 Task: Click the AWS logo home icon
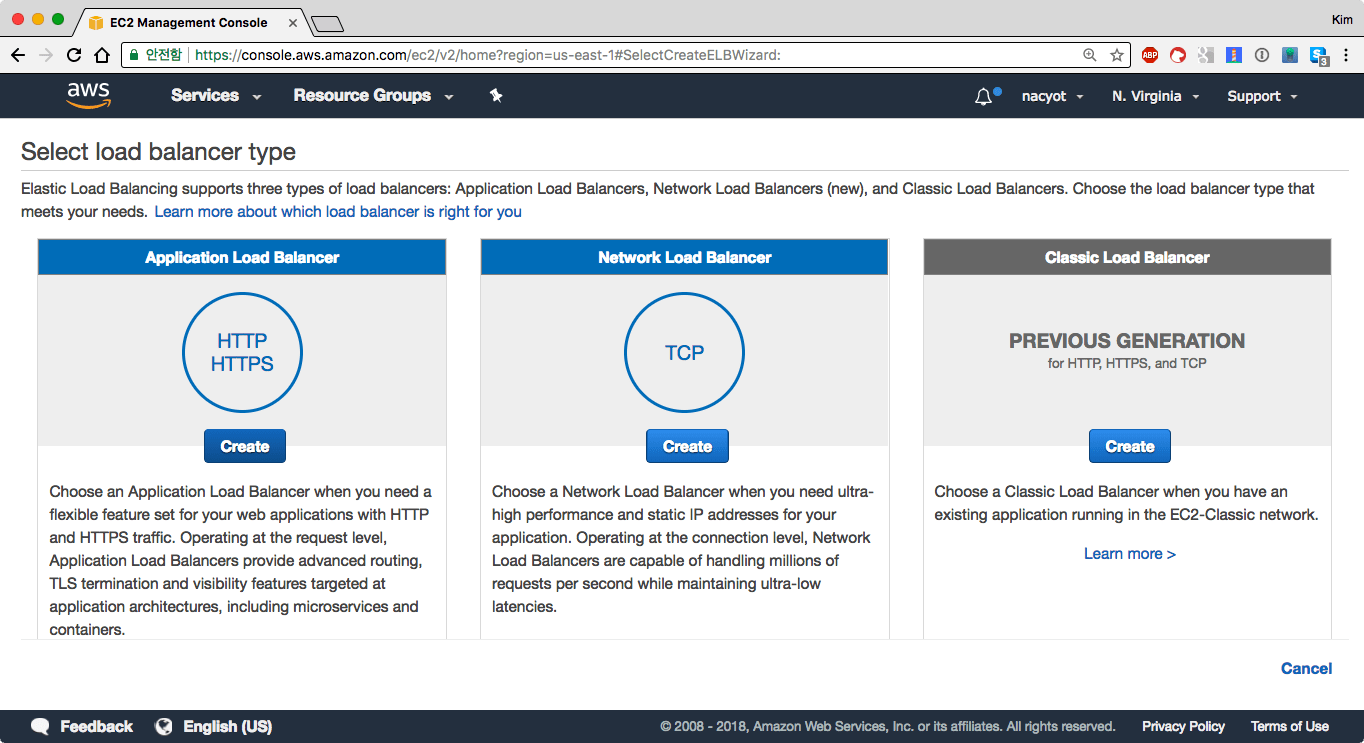(88, 95)
